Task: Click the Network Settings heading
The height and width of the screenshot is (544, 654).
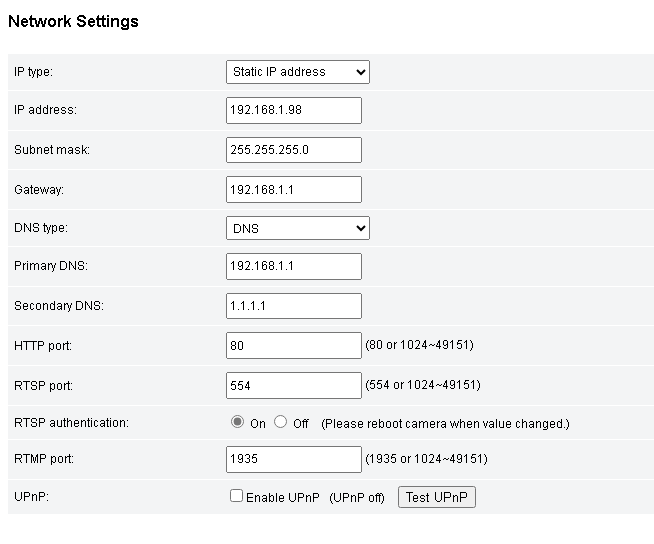Action: coord(73,21)
